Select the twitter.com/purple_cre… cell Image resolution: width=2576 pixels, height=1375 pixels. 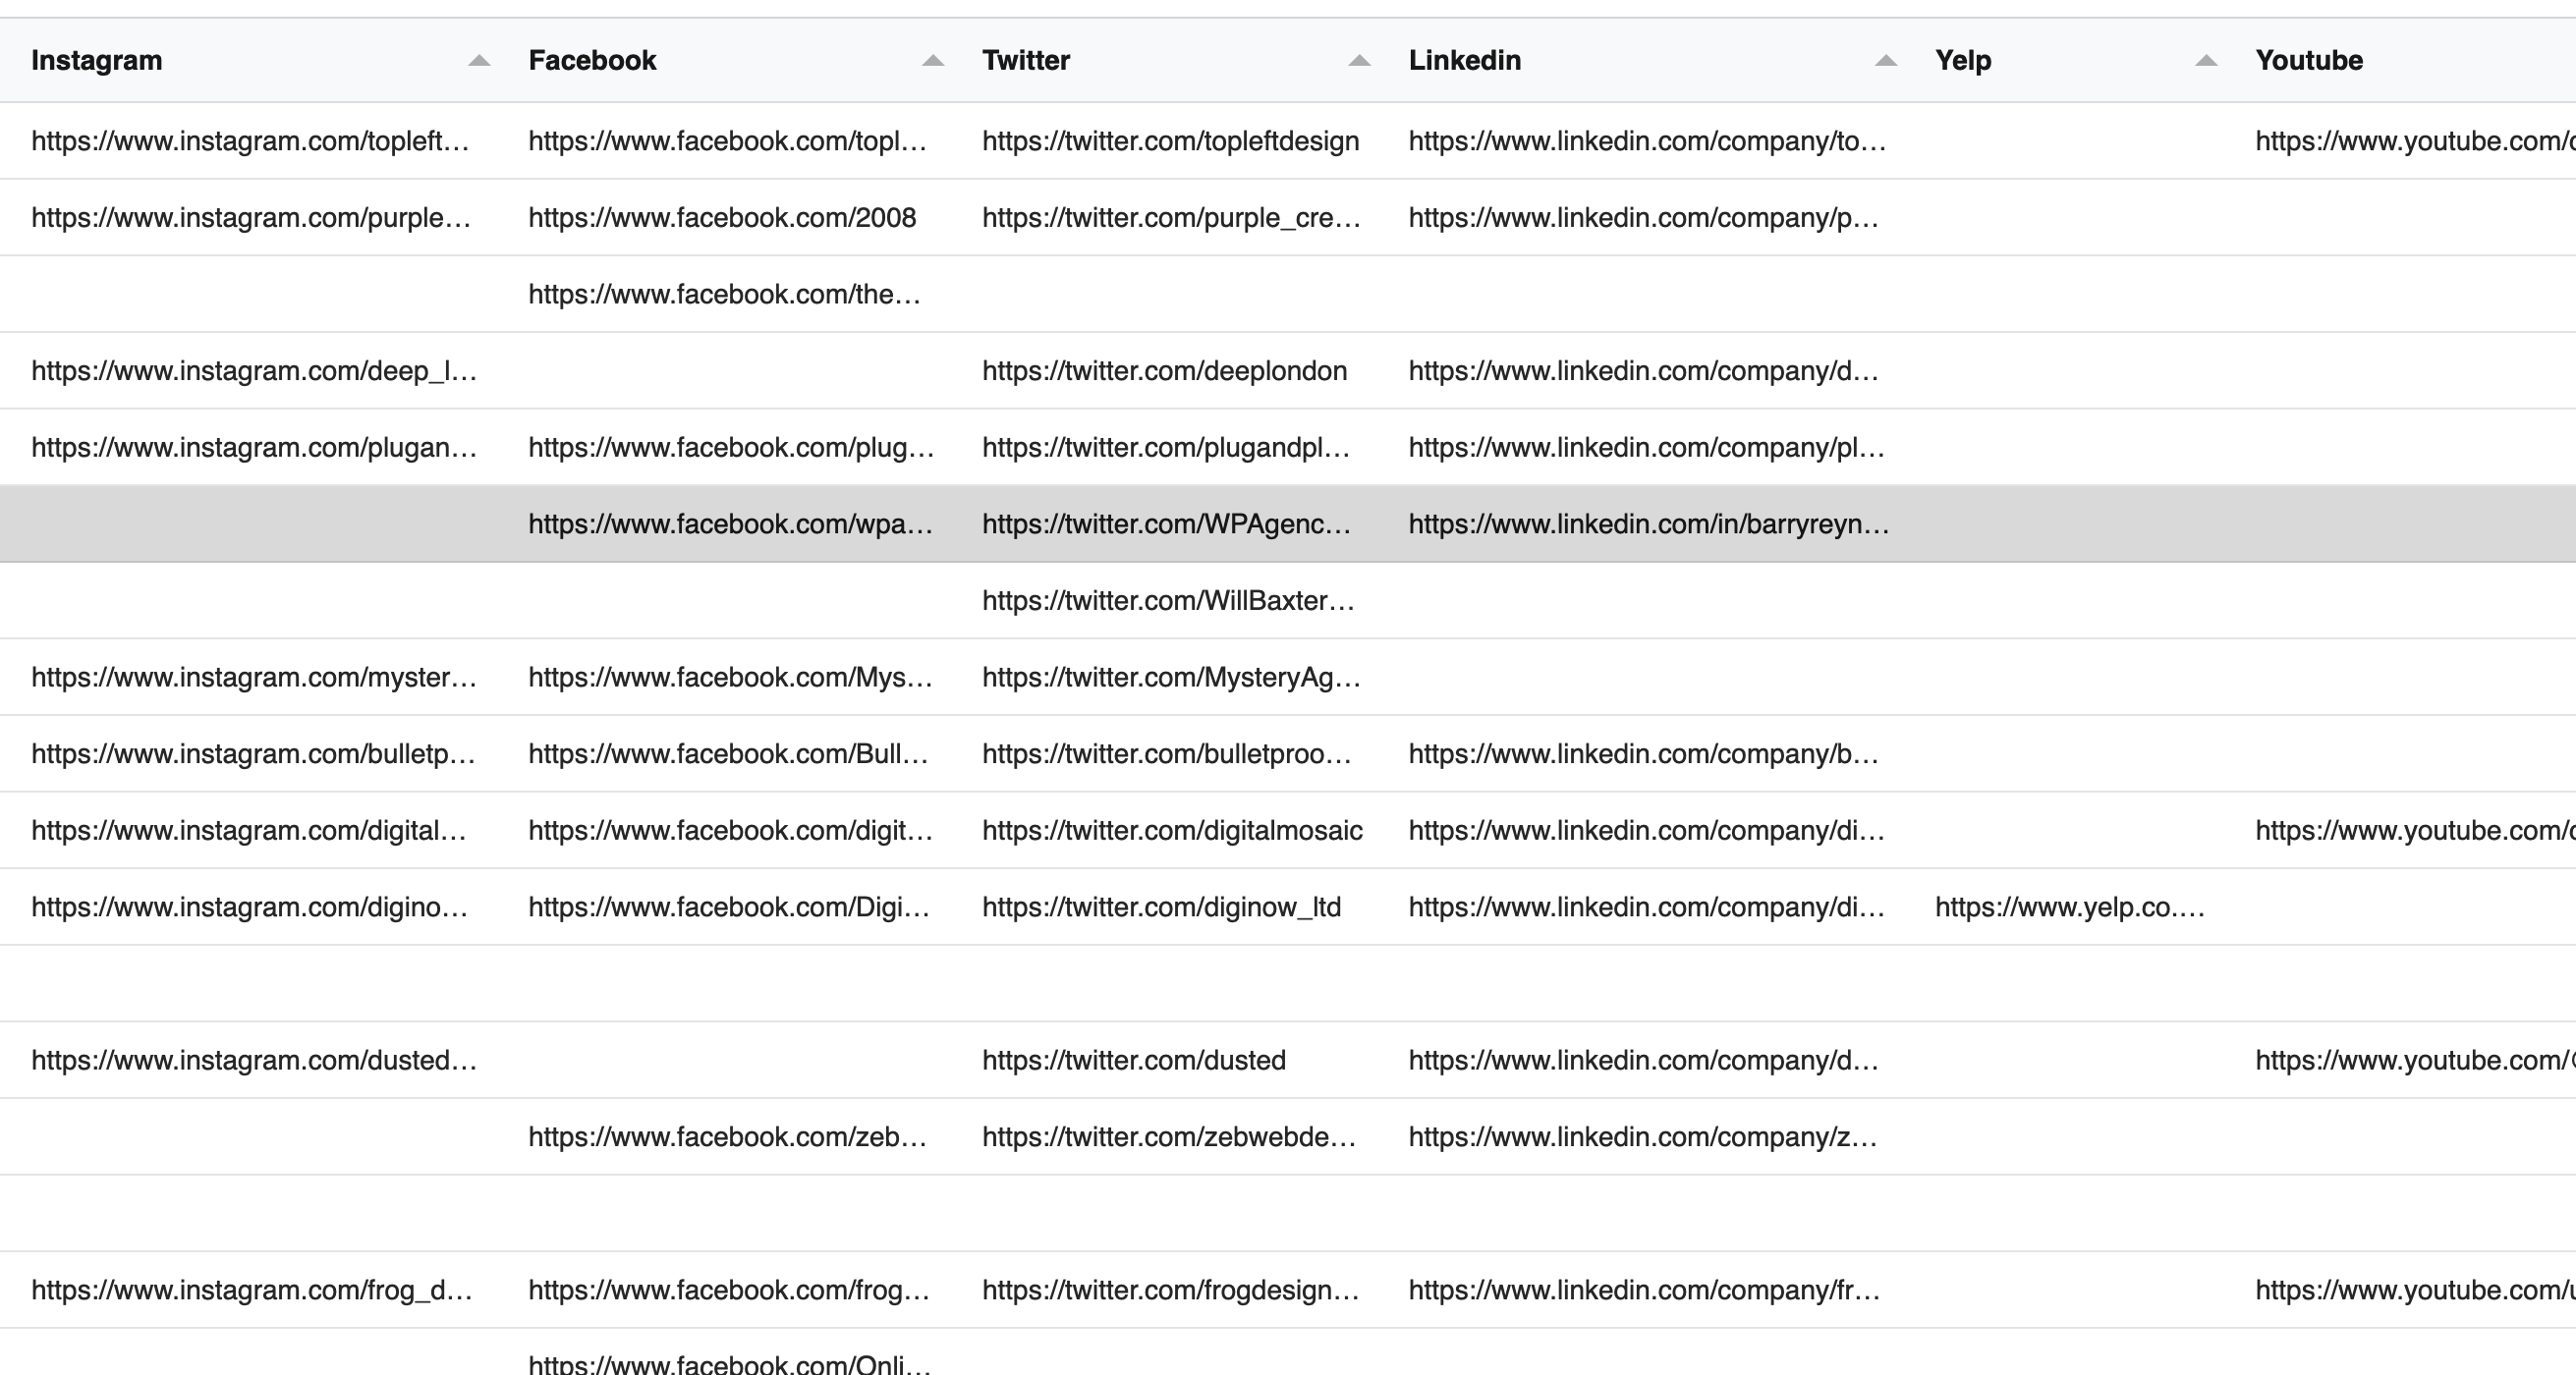[x=1171, y=218]
